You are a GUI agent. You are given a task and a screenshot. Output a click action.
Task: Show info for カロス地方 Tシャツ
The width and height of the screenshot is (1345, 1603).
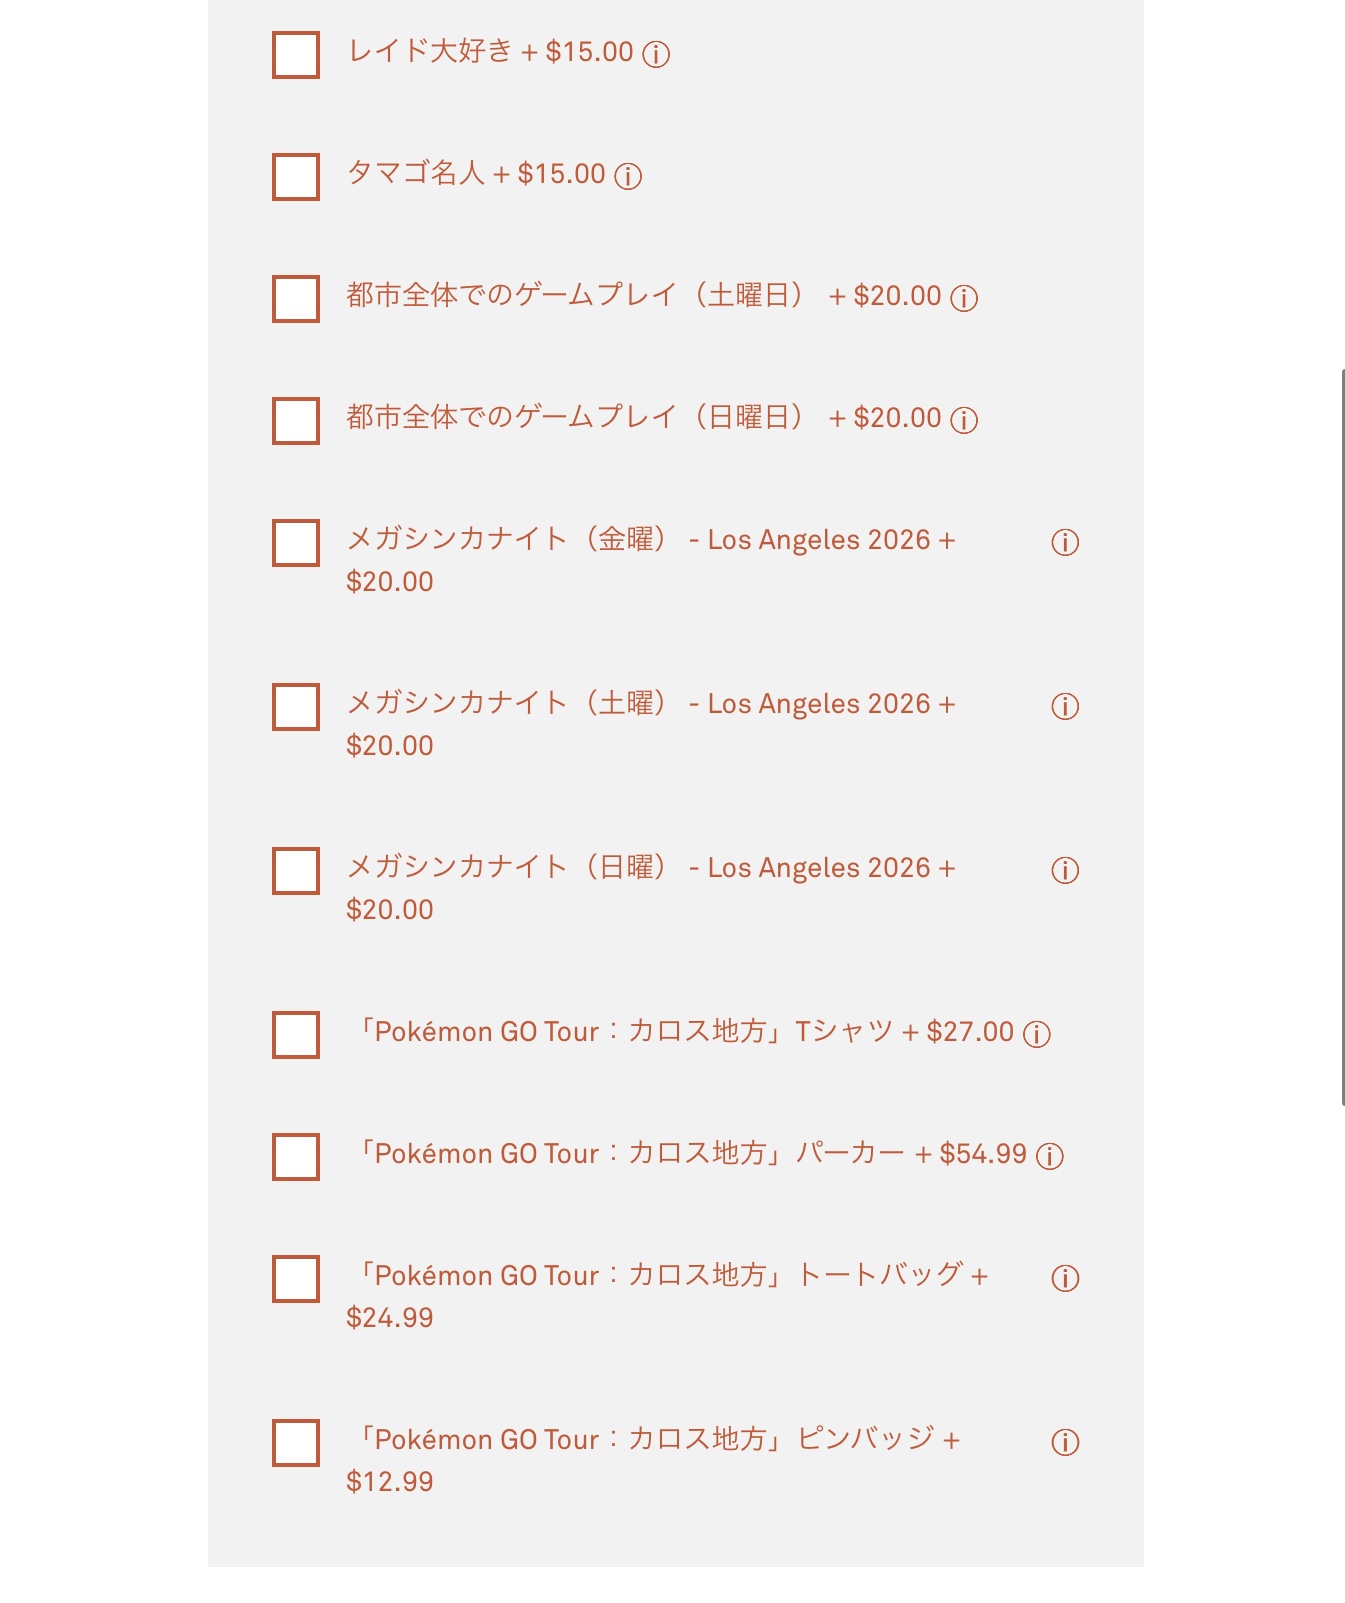click(1037, 1034)
